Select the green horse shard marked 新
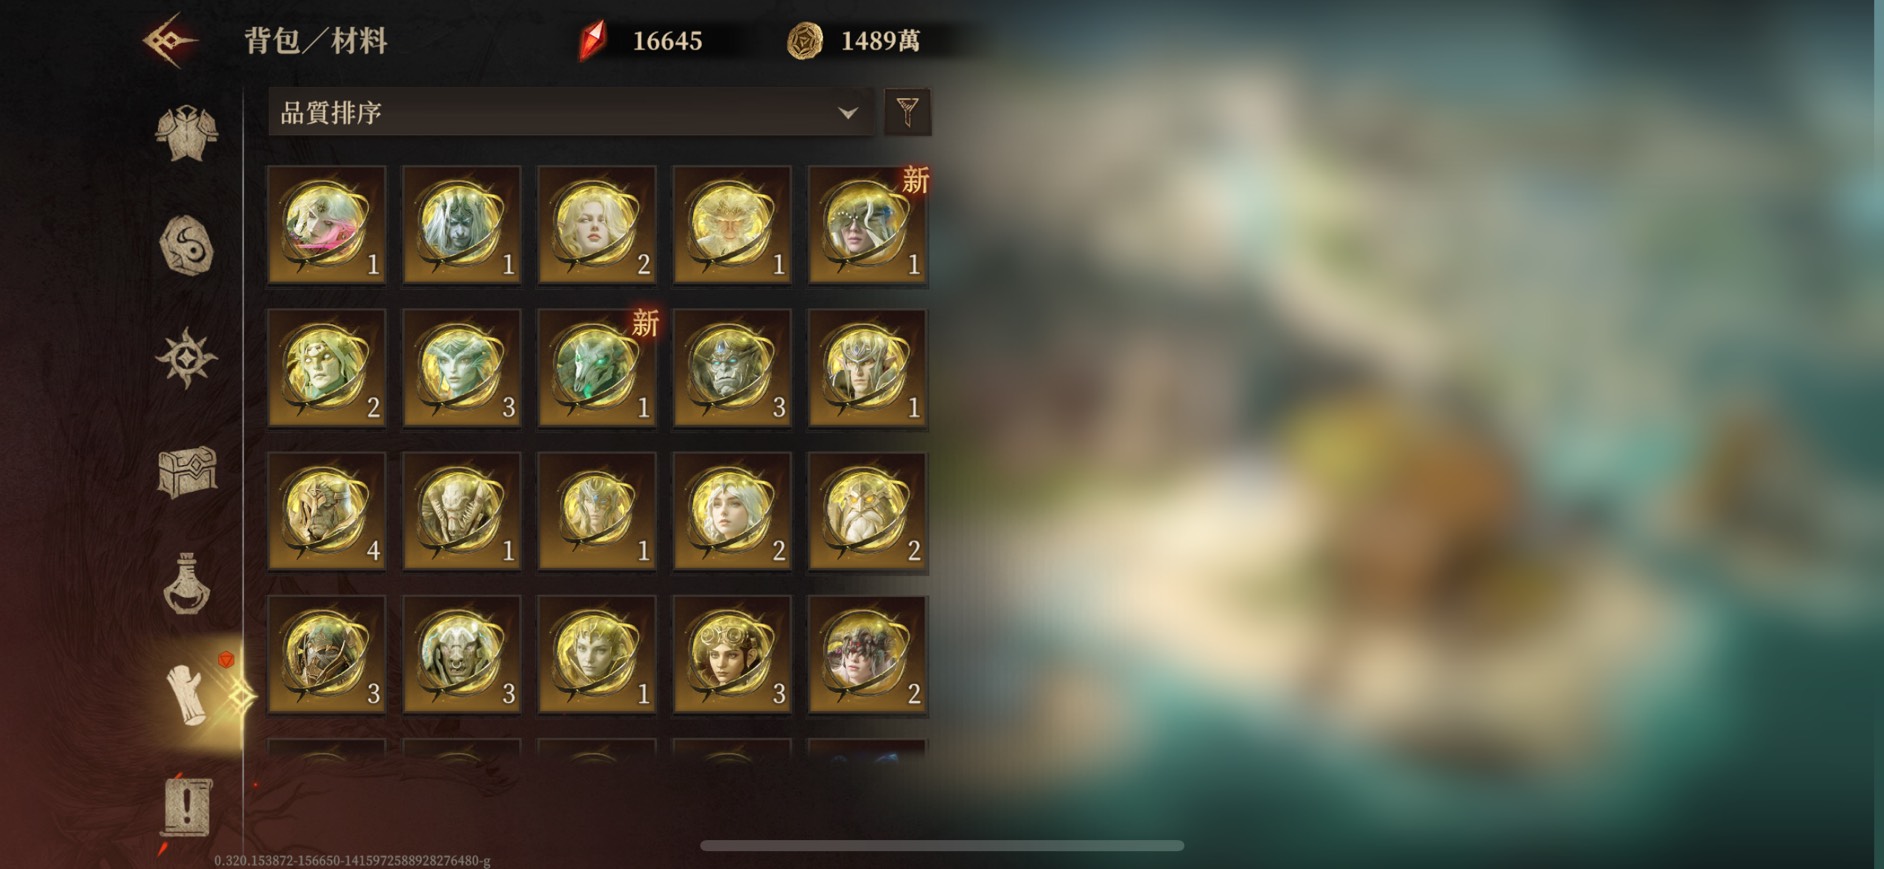This screenshot has width=1884, height=869. (x=597, y=368)
